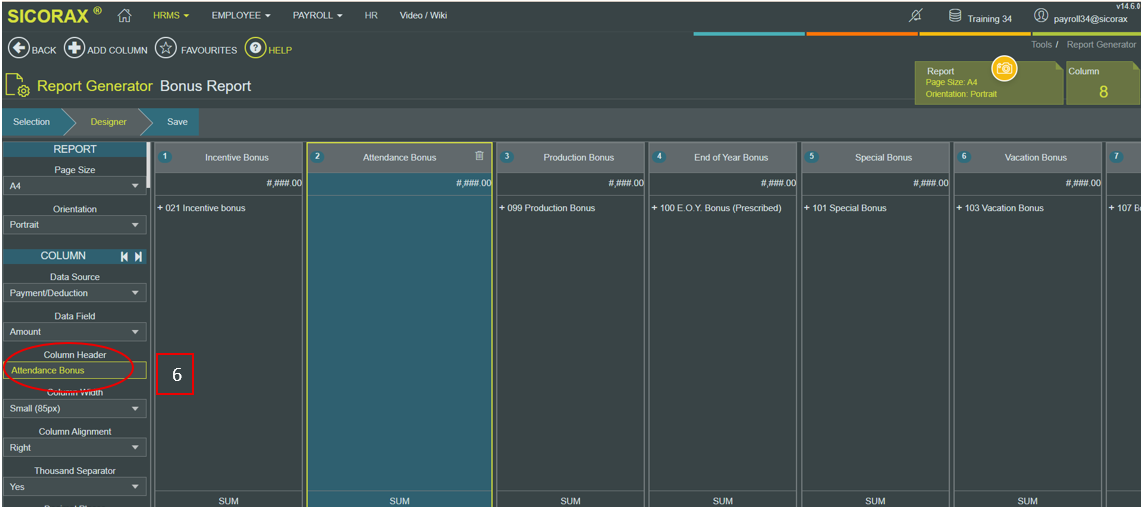Screen dimensions: 1141x507
Task: Click the crossed-out notification icon
Action: click(916, 16)
